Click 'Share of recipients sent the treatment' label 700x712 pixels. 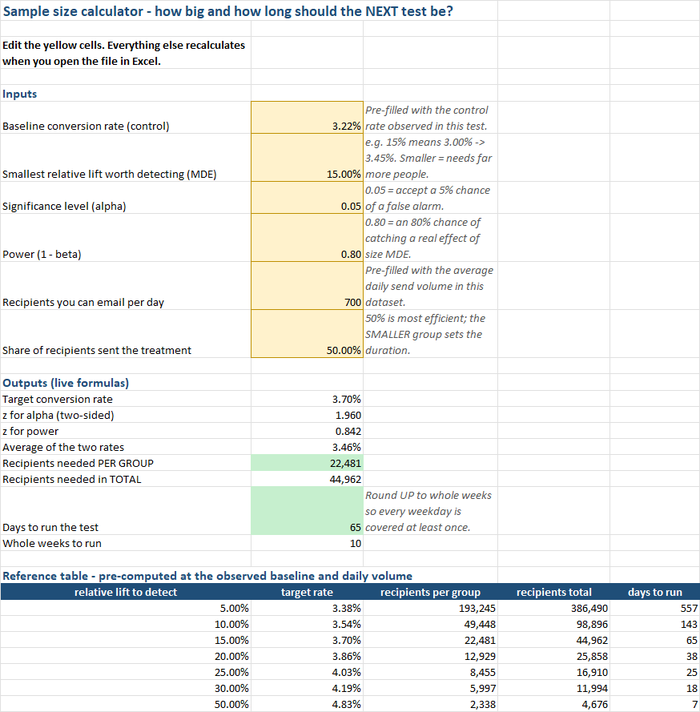pyautogui.click(x=97, y=351)
